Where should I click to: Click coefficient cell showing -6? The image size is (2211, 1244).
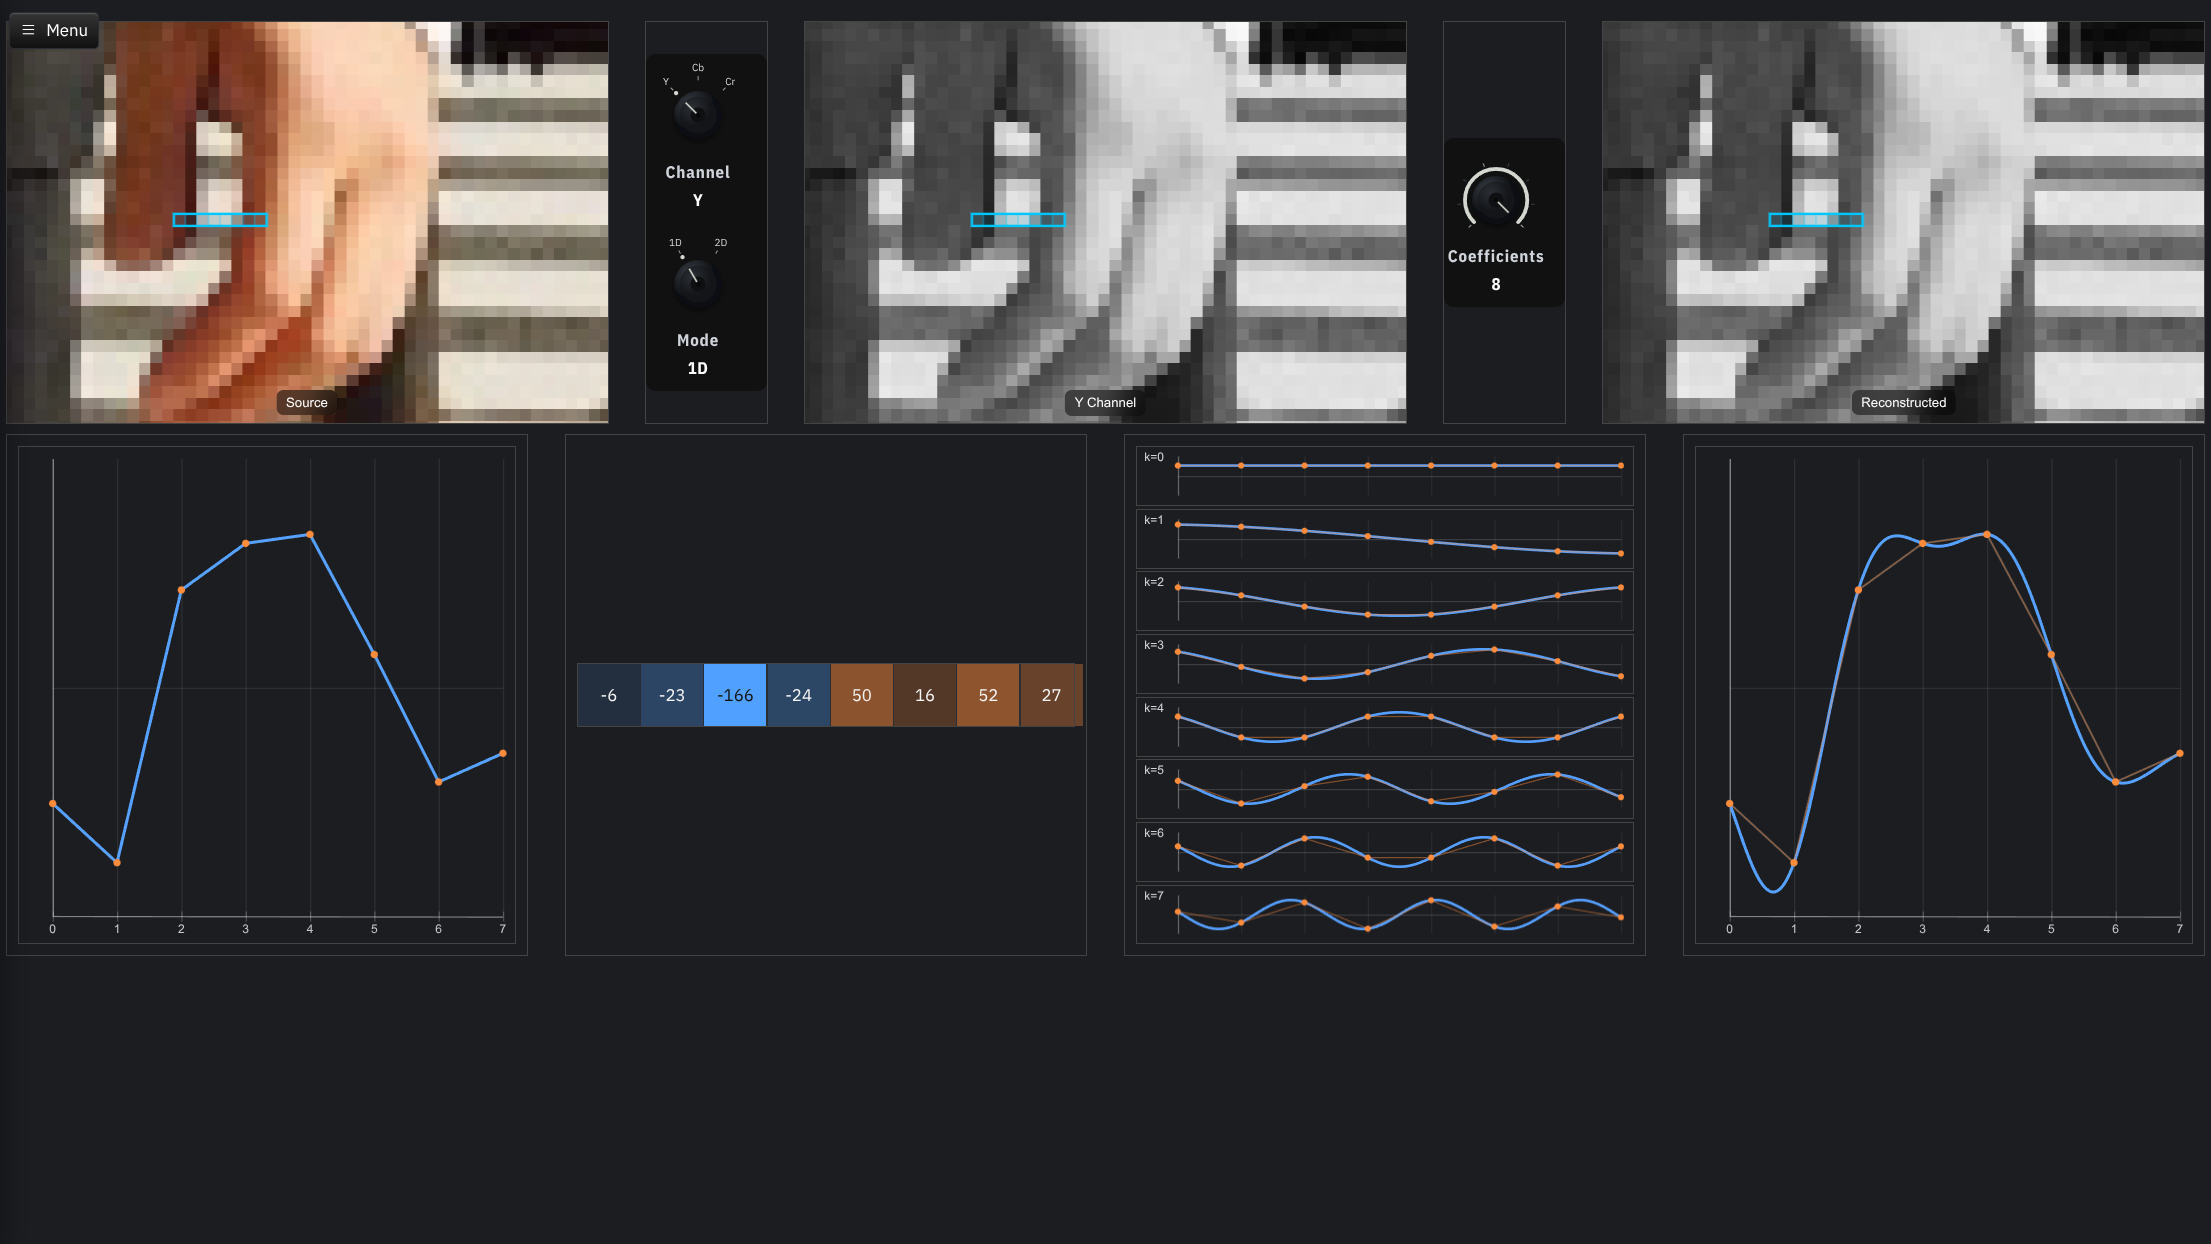tap(608, 695)
